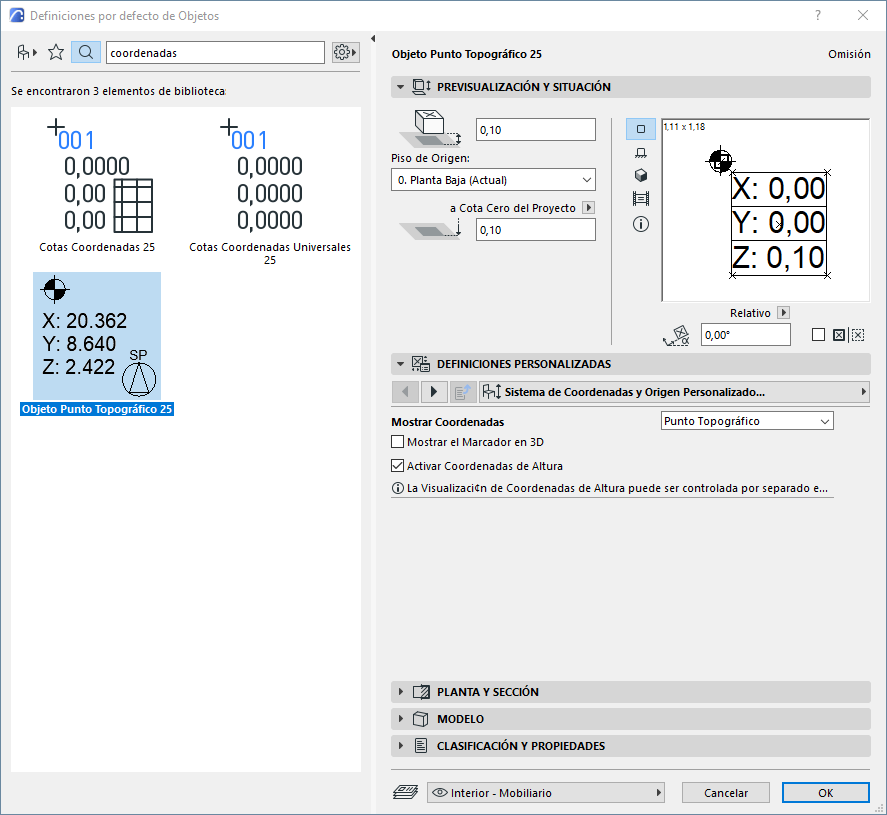
Task: Show favorites with the star icon
Action: click(x=56, y=53)
